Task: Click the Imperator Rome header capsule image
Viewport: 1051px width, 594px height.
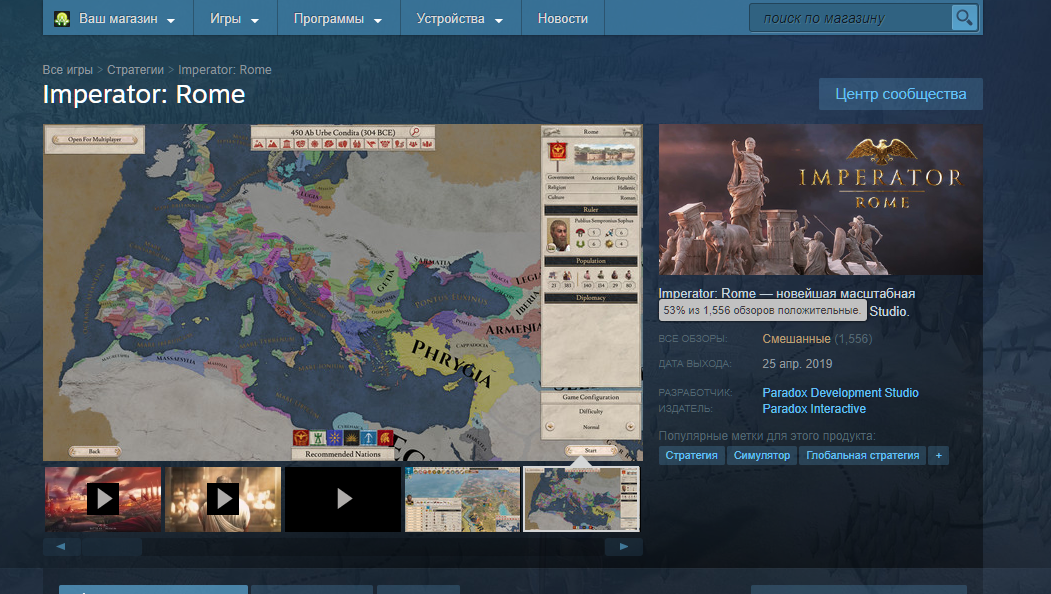Action: [820, 199]
